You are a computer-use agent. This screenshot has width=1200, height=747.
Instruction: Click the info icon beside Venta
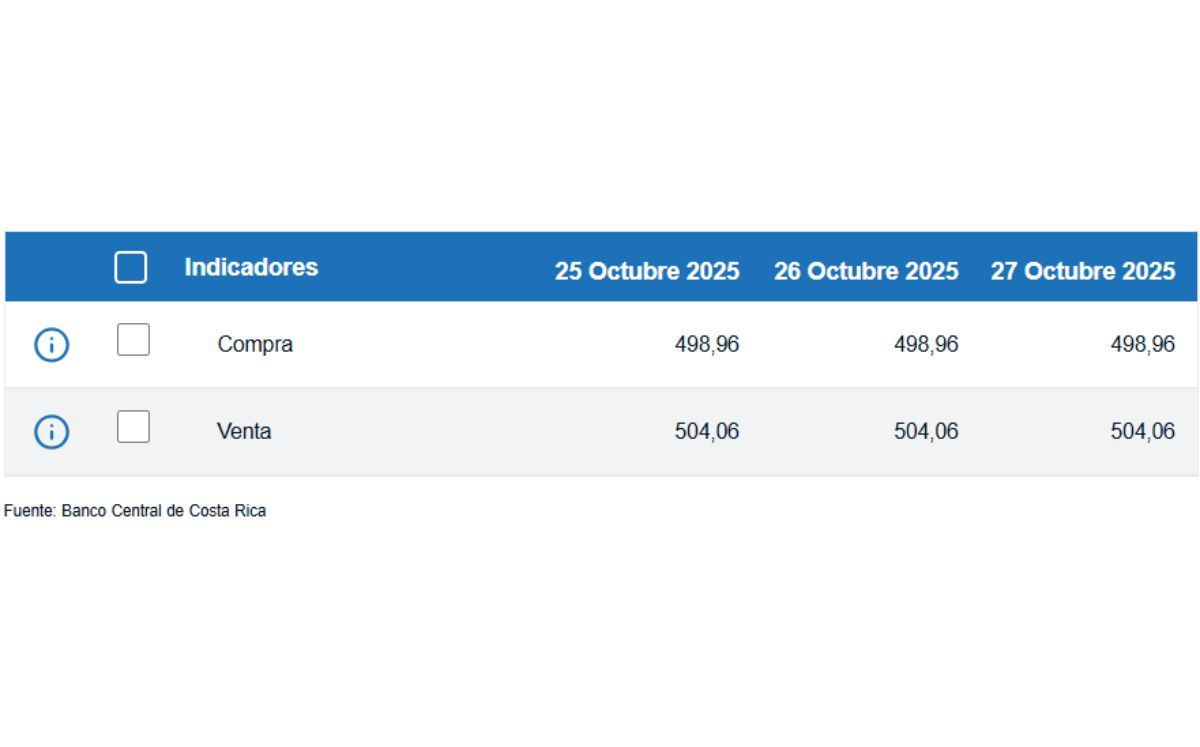(52, 432)
